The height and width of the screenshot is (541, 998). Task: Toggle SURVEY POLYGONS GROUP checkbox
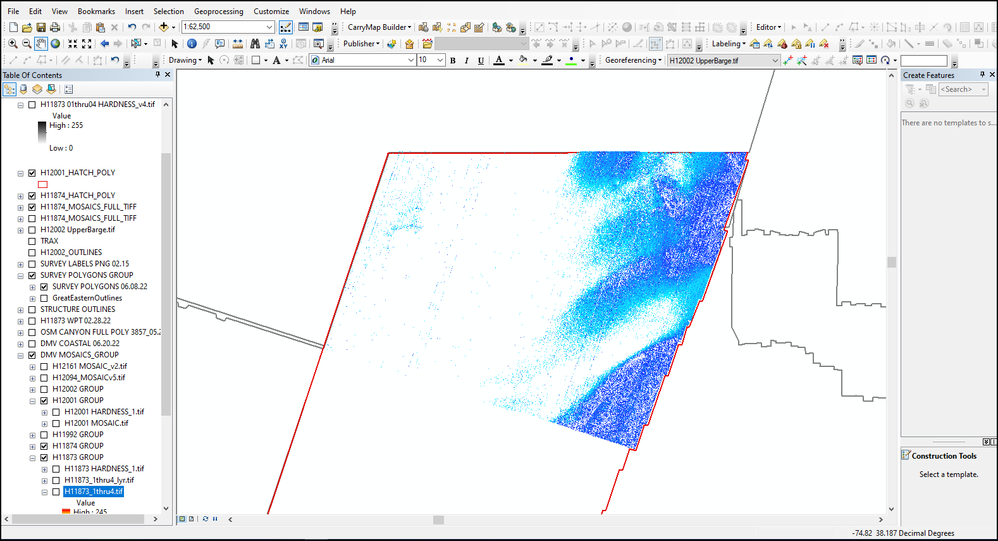tap(32, 276)
